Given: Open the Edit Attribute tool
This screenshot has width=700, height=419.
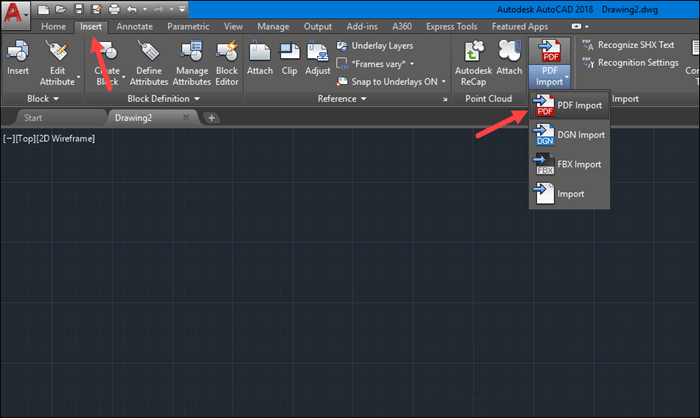Looking at the screenshot, I should tap(57, 58).
